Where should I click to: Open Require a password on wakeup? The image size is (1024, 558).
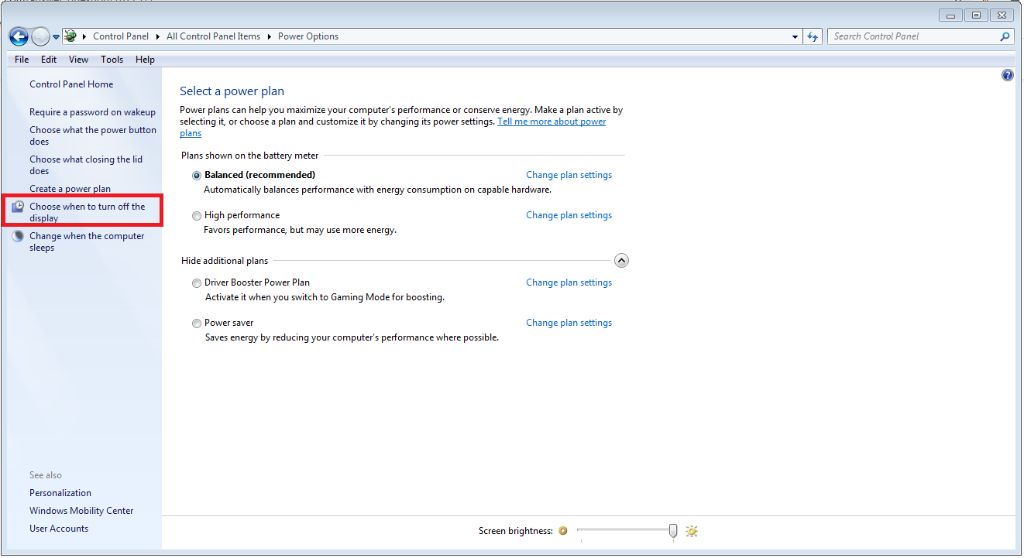92,112
